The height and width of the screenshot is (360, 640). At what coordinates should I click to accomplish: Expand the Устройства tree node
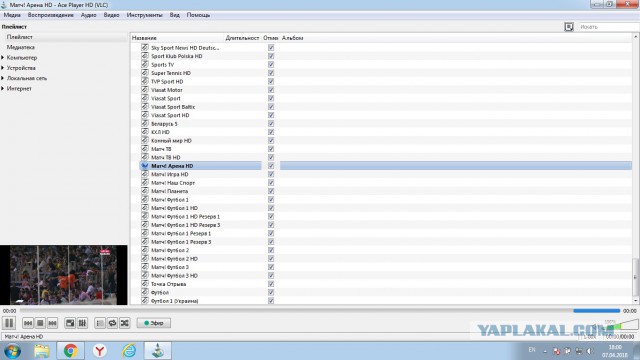[3, 68]
